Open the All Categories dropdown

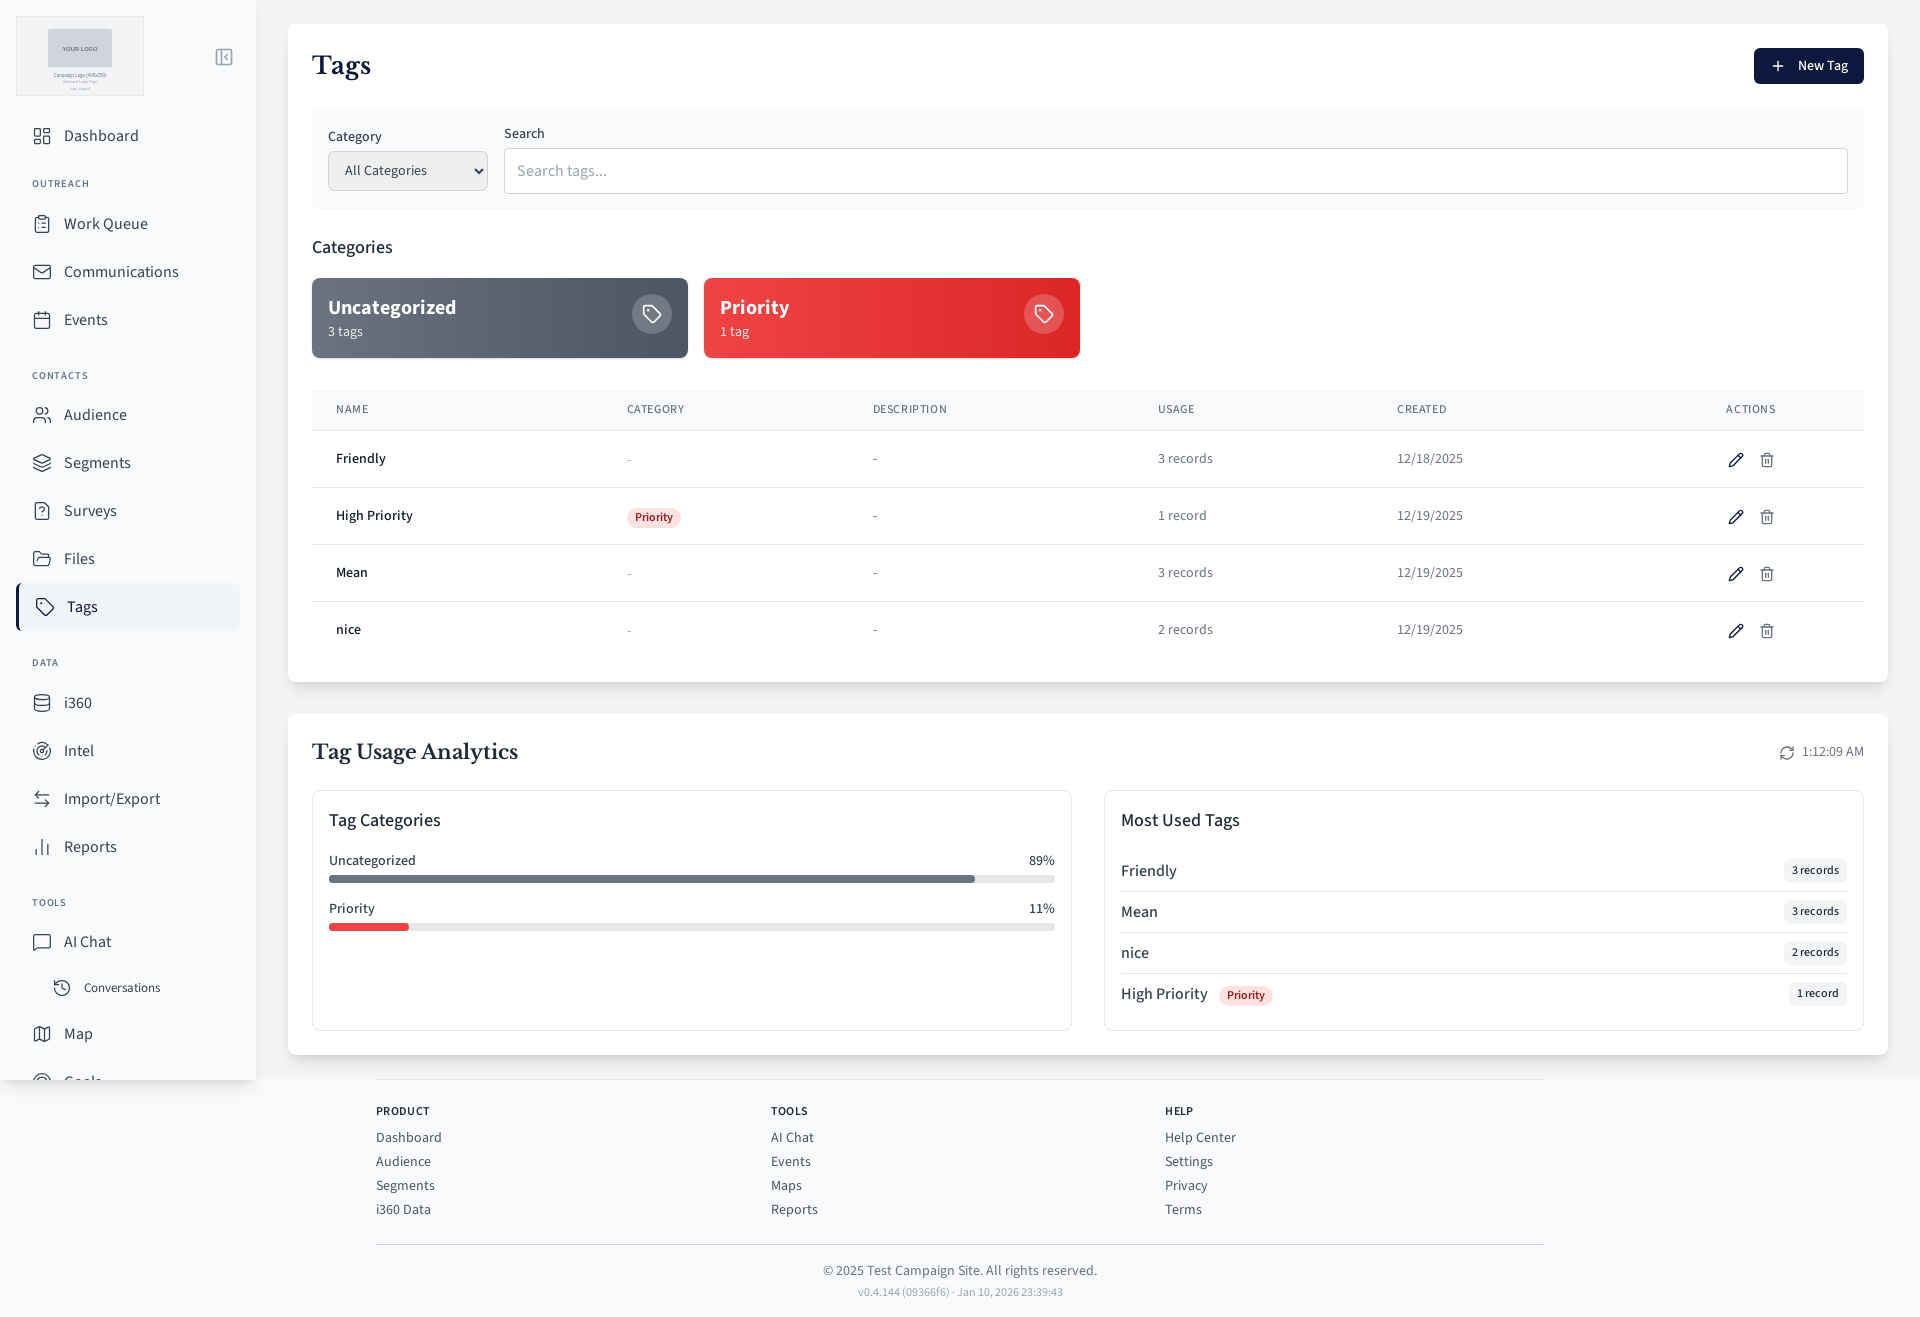point(408,171)
